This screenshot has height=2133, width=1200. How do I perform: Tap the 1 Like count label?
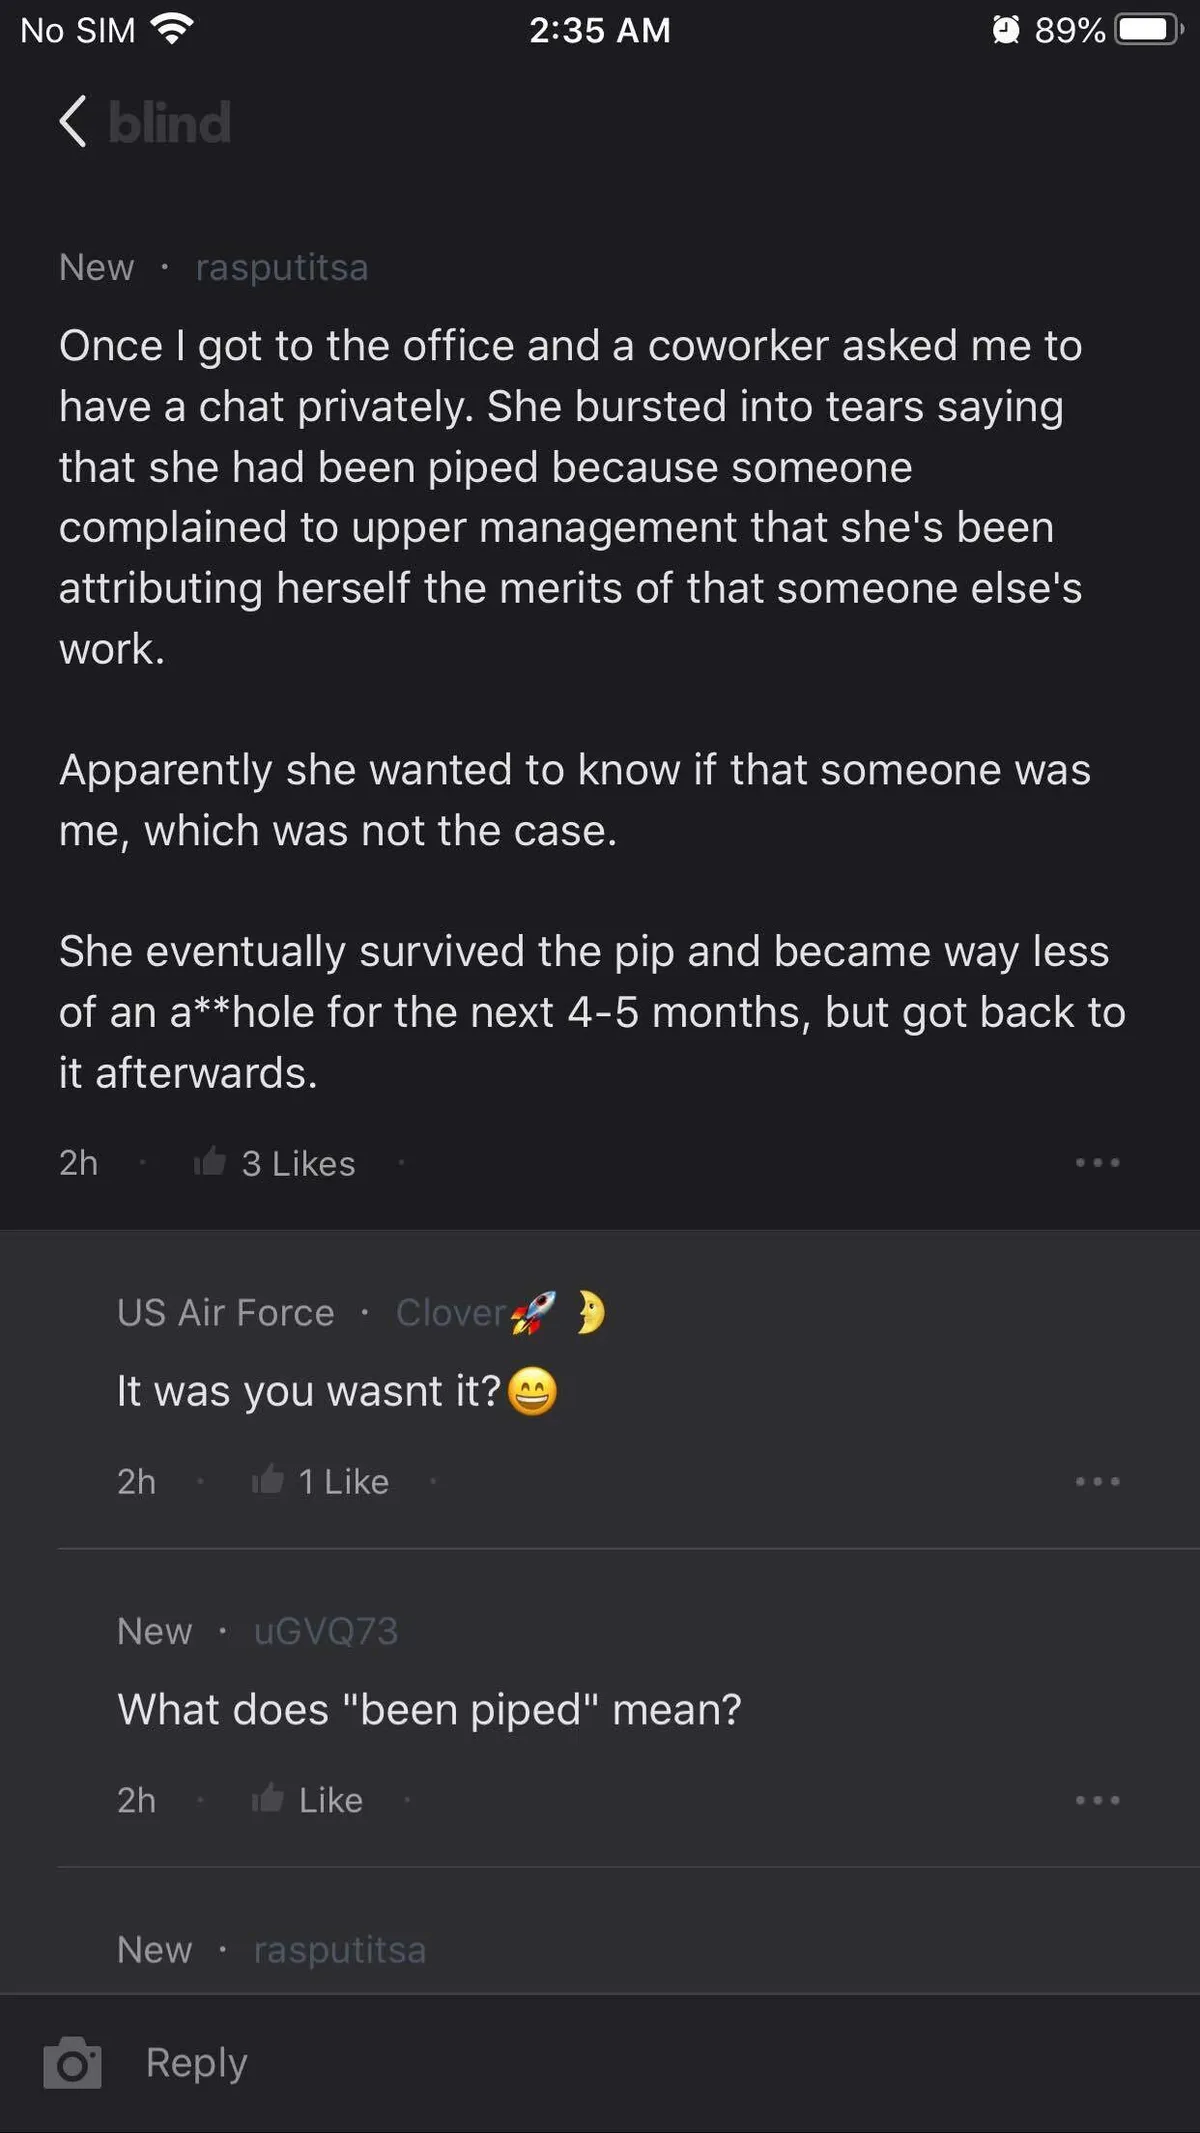343,1481
